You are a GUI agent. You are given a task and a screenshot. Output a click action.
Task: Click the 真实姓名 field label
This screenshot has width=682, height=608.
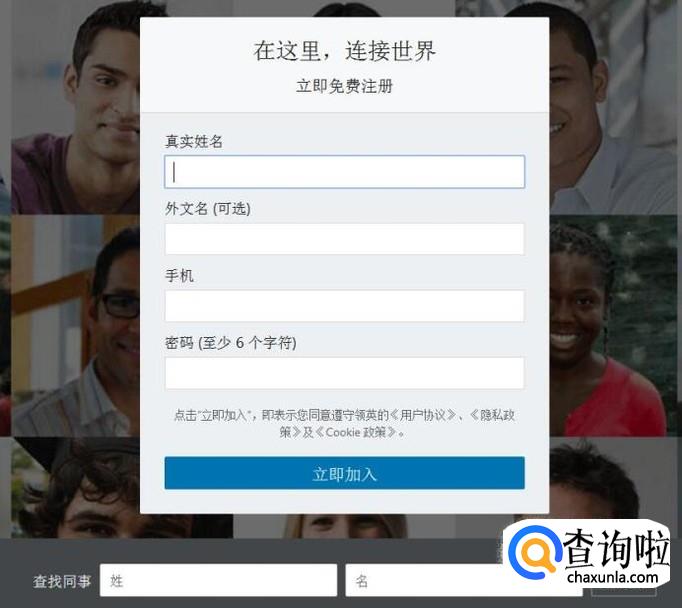click(194, 141)
